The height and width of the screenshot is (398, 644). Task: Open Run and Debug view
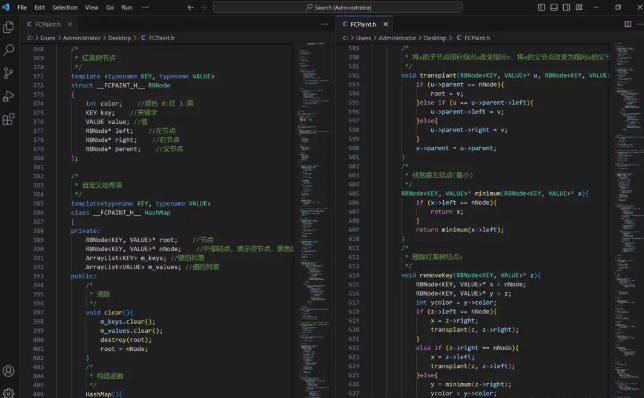point(8,96)
